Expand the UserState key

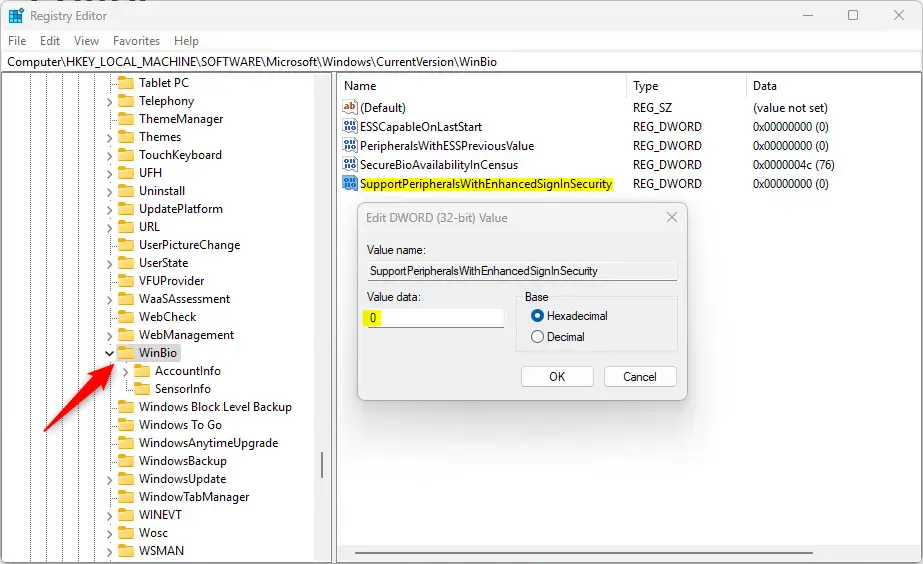click(109, 264)
